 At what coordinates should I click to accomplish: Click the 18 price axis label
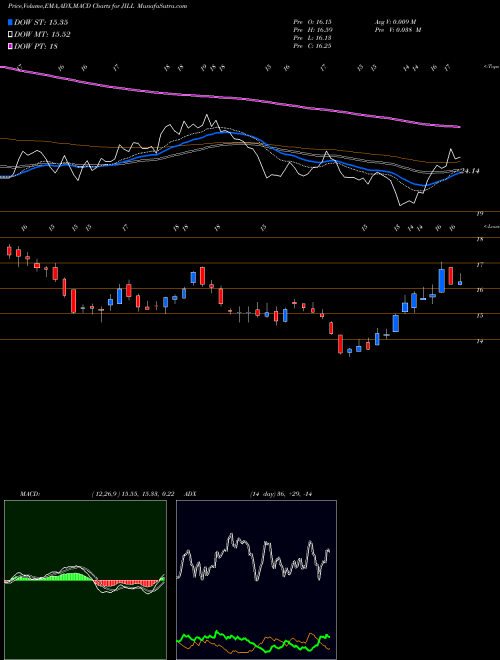[x=479, y=240]
